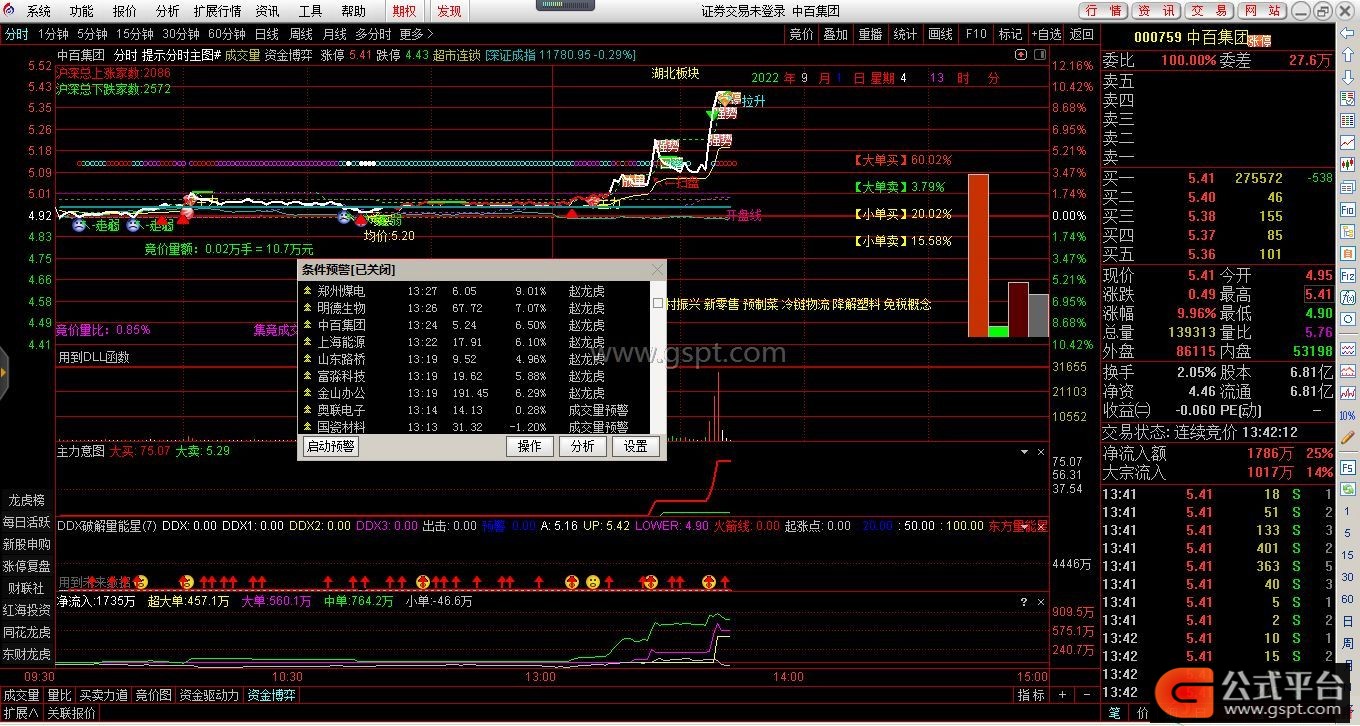Click the 交易 button at top right
The image size is (1360, 726).
[x=1209, y=11]
